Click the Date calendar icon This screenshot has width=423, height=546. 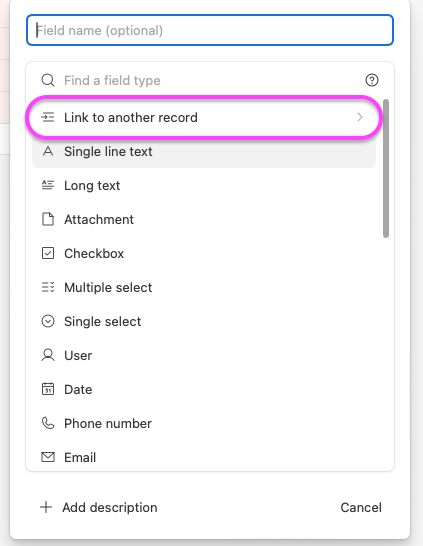tap(48, 389)
